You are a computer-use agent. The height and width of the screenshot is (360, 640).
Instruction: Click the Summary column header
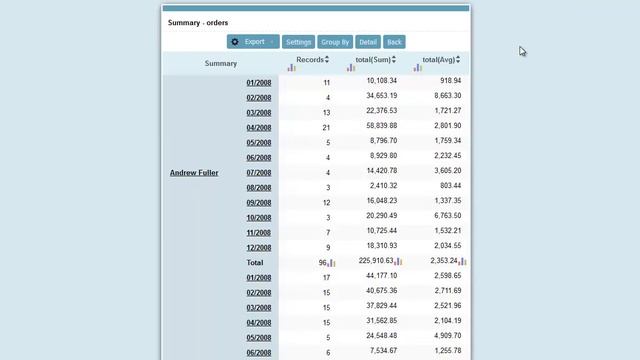221,64
